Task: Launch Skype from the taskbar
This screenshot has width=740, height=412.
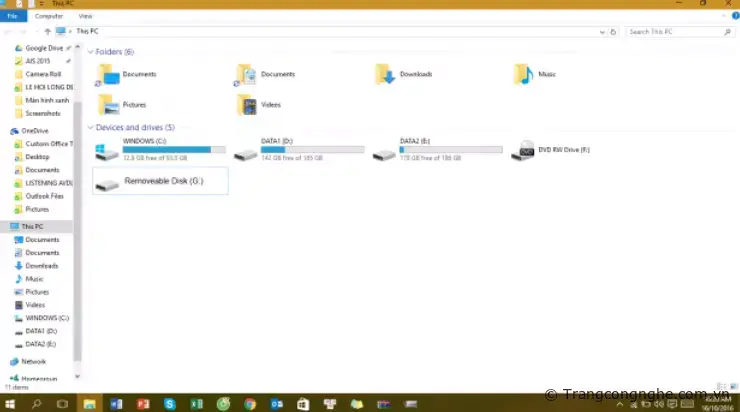Action: (x=170, y=403)
